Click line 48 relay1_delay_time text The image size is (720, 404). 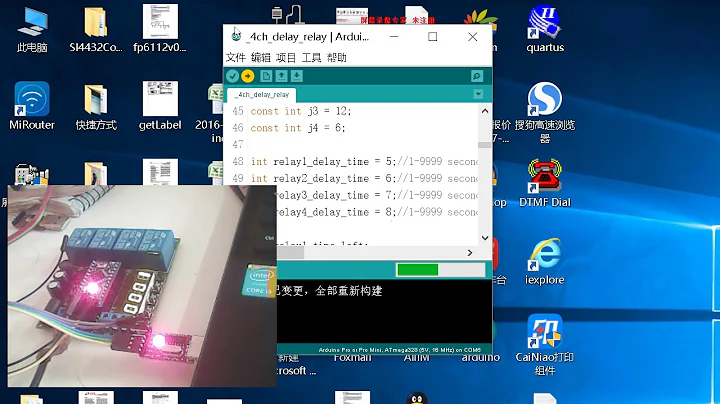[x=321, y=162]
